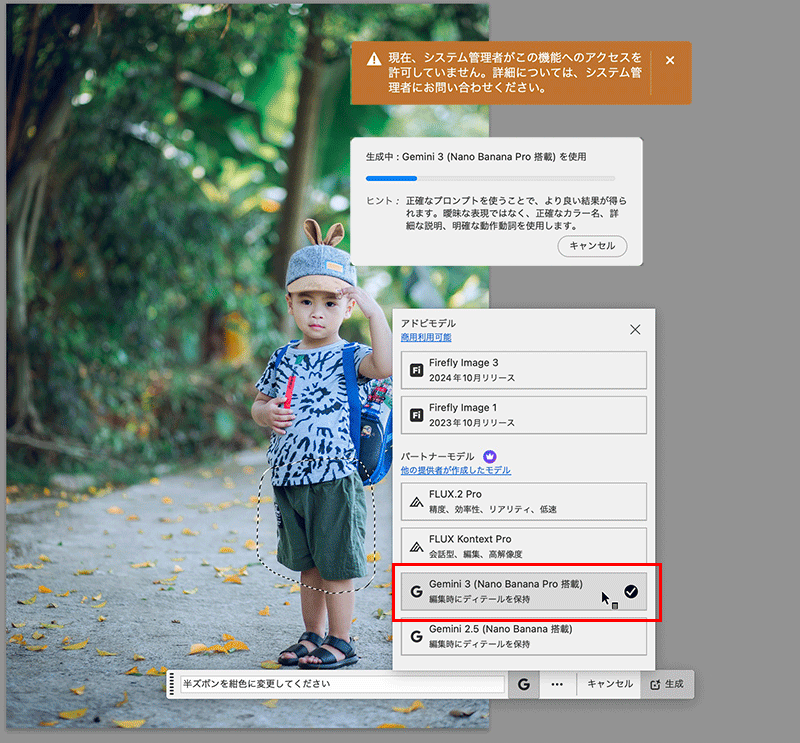Click the warning triangle icon in alert
Screen dimensions: 800x743
click(372, 60)
